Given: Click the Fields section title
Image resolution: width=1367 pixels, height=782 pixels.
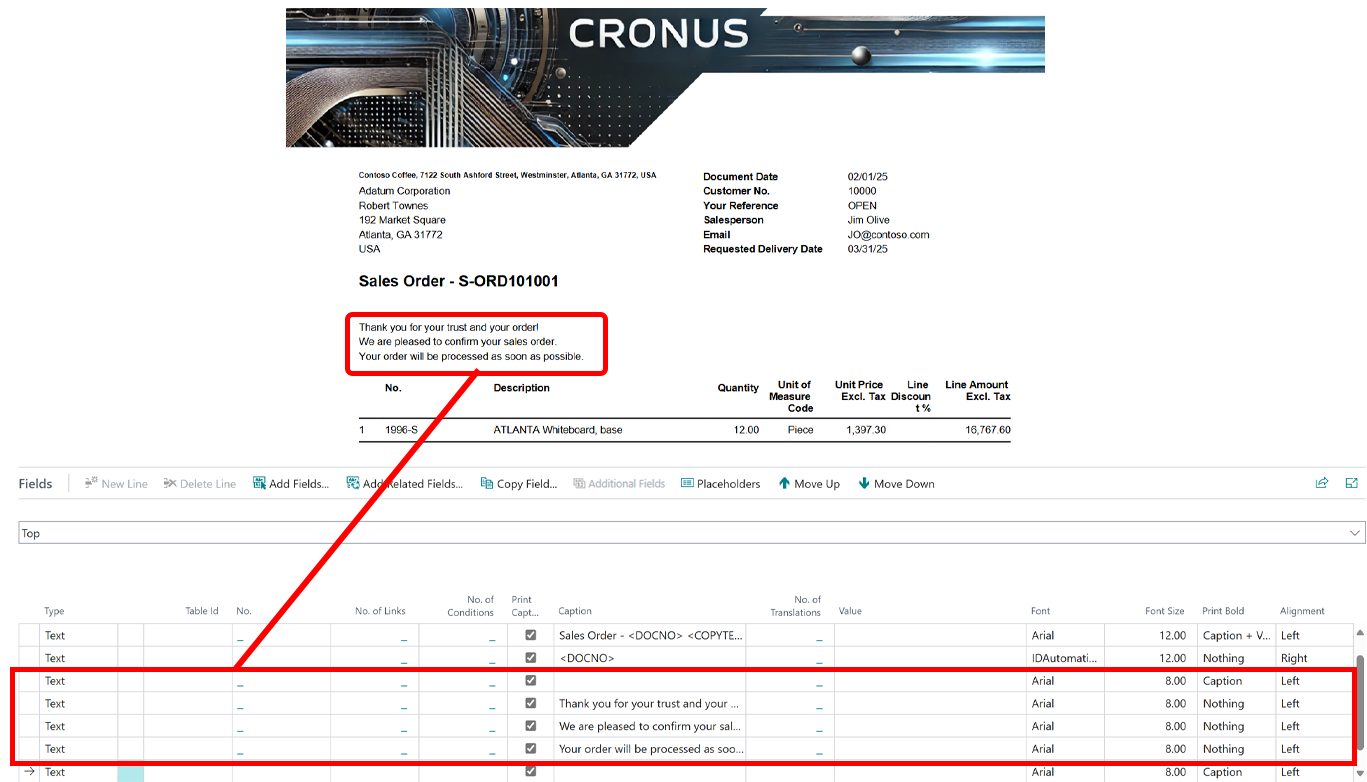Looking at the screenshot, I should (x=35, y=484).
